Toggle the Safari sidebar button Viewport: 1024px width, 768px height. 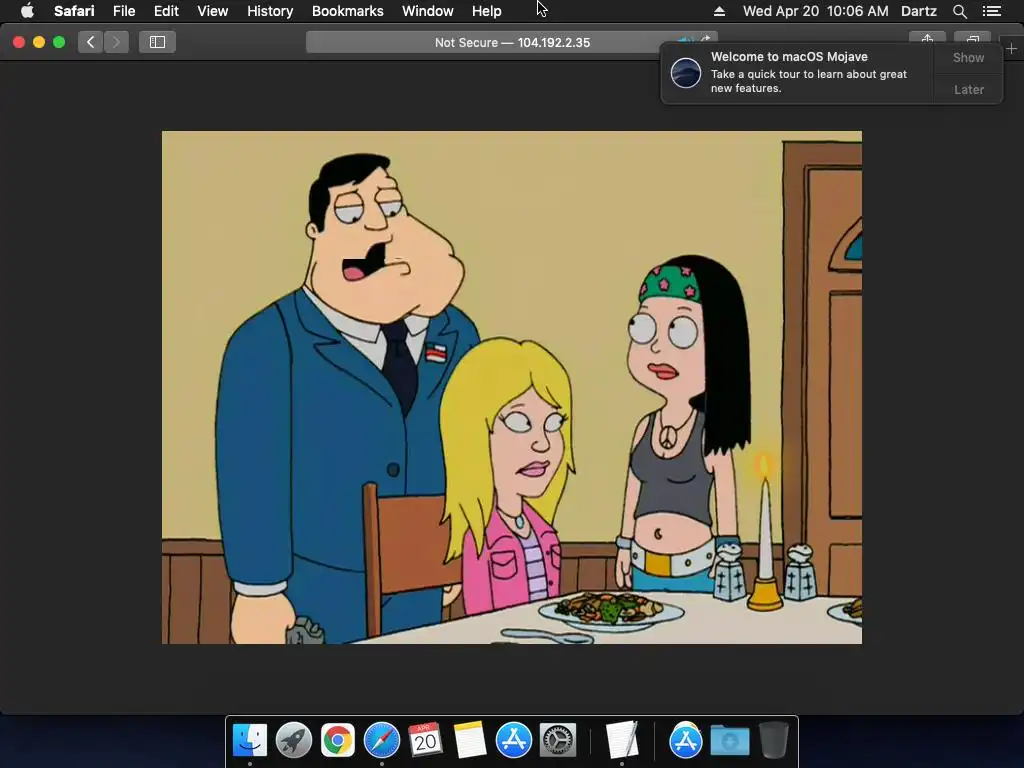(157, 42)
